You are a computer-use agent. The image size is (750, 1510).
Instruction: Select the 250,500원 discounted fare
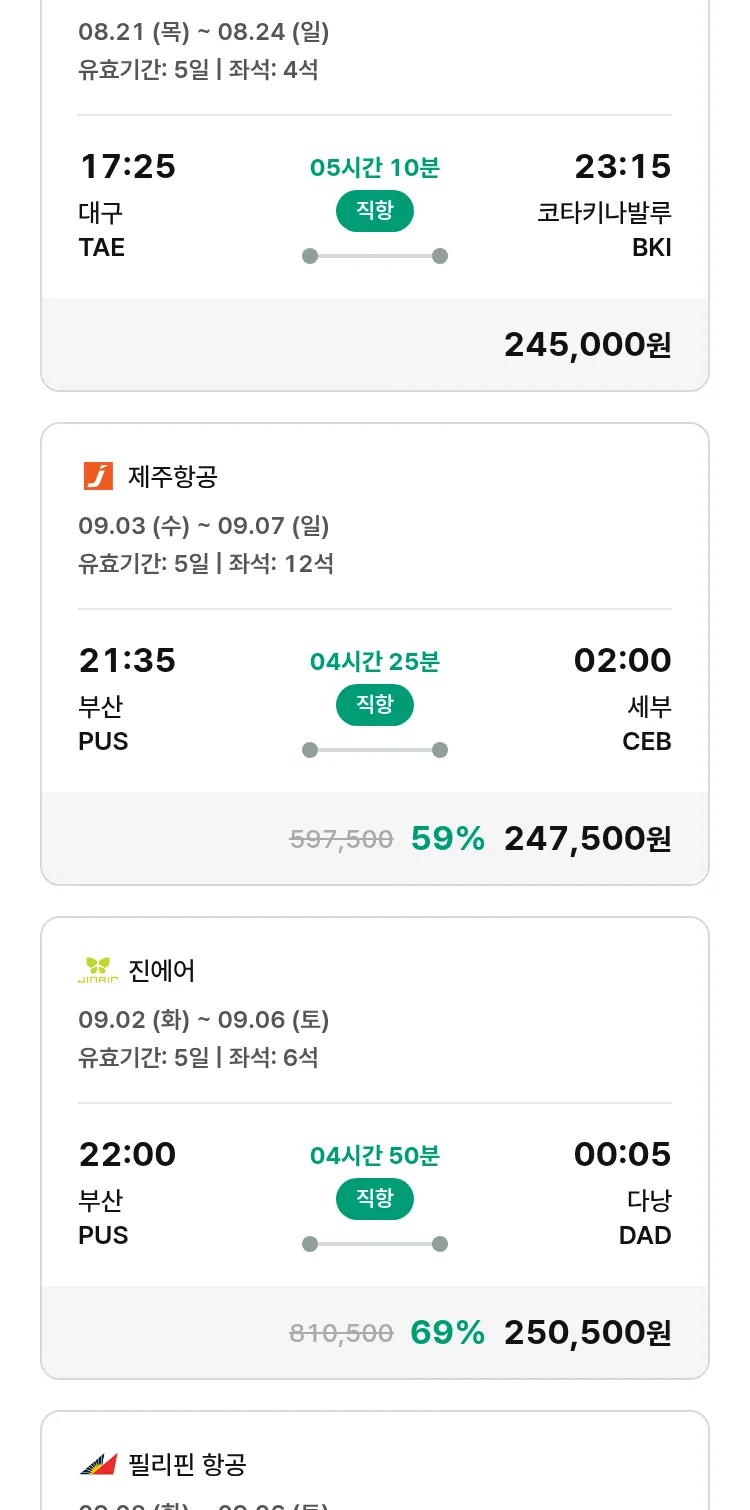tap(587, 1333)
